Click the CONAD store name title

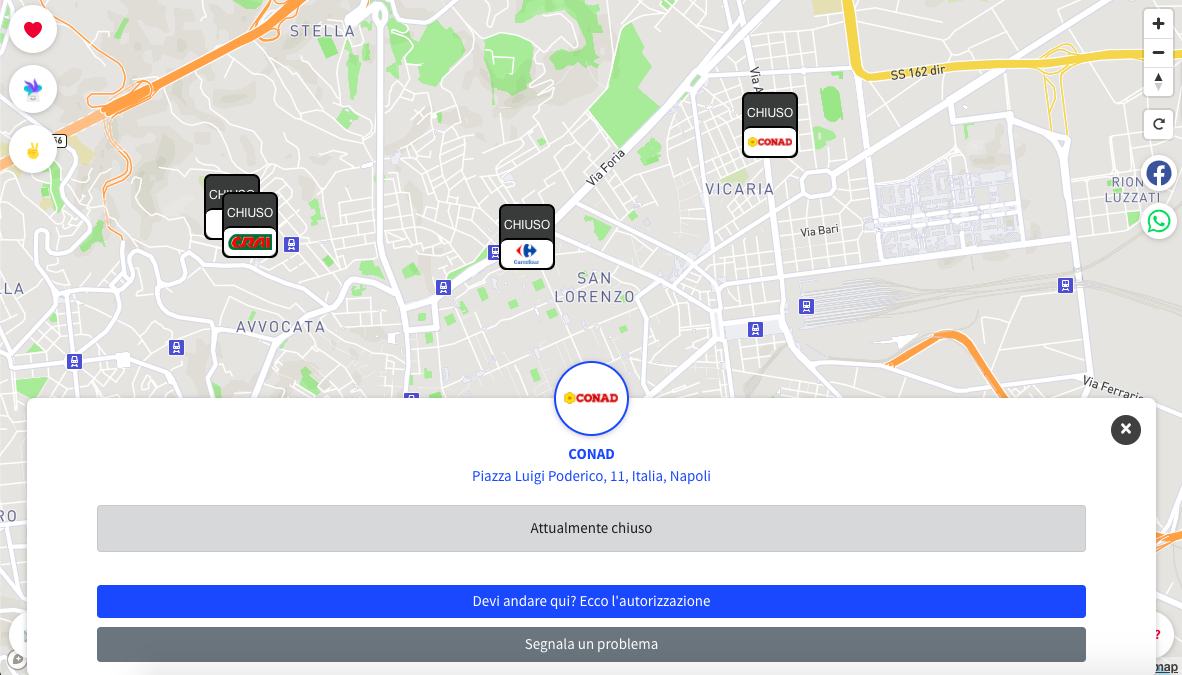(591, 454)
